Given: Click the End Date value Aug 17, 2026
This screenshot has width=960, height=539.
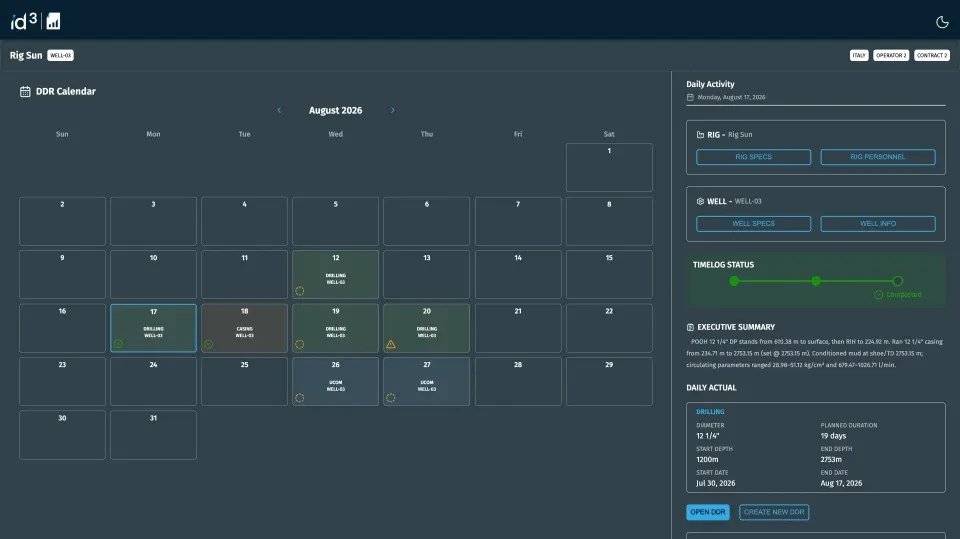Looking at the screenshot, I should point(841,483).
